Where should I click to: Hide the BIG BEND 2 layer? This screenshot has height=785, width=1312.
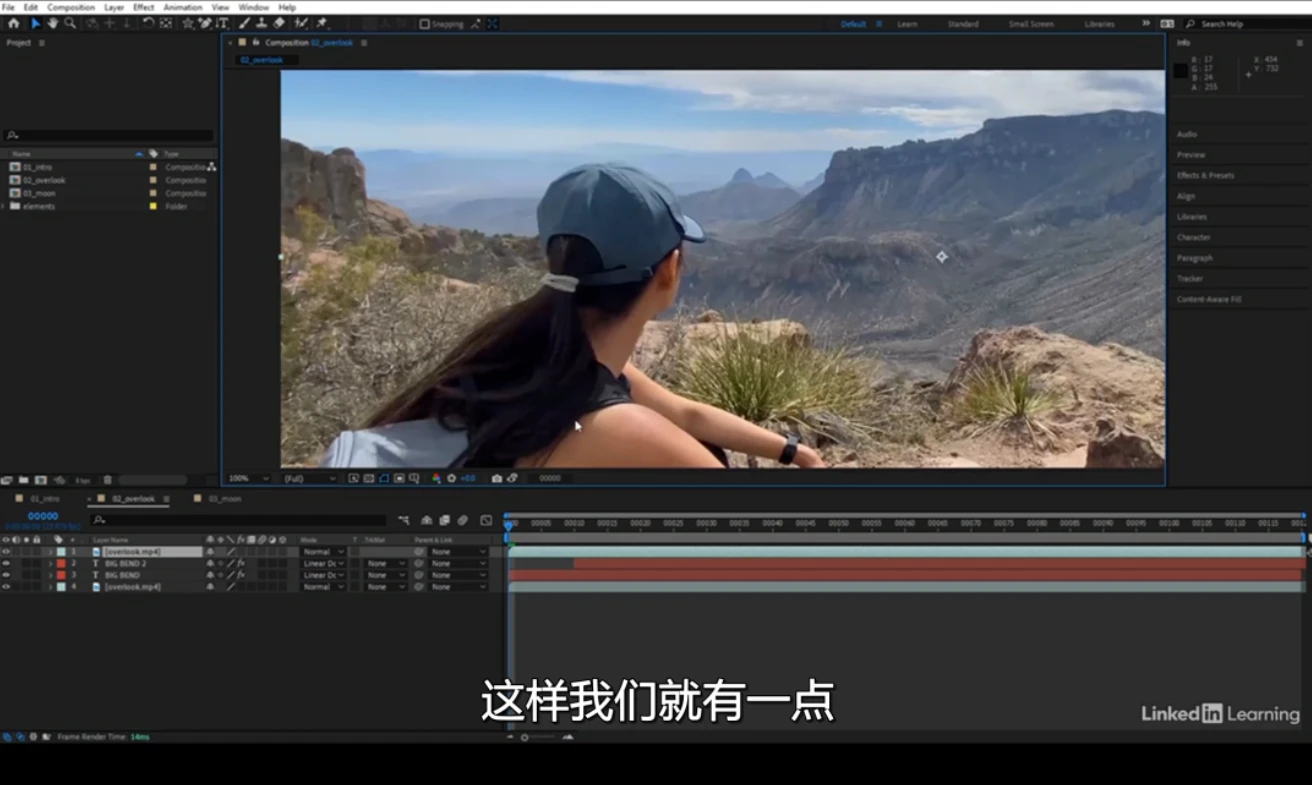[x=6, y=564]
